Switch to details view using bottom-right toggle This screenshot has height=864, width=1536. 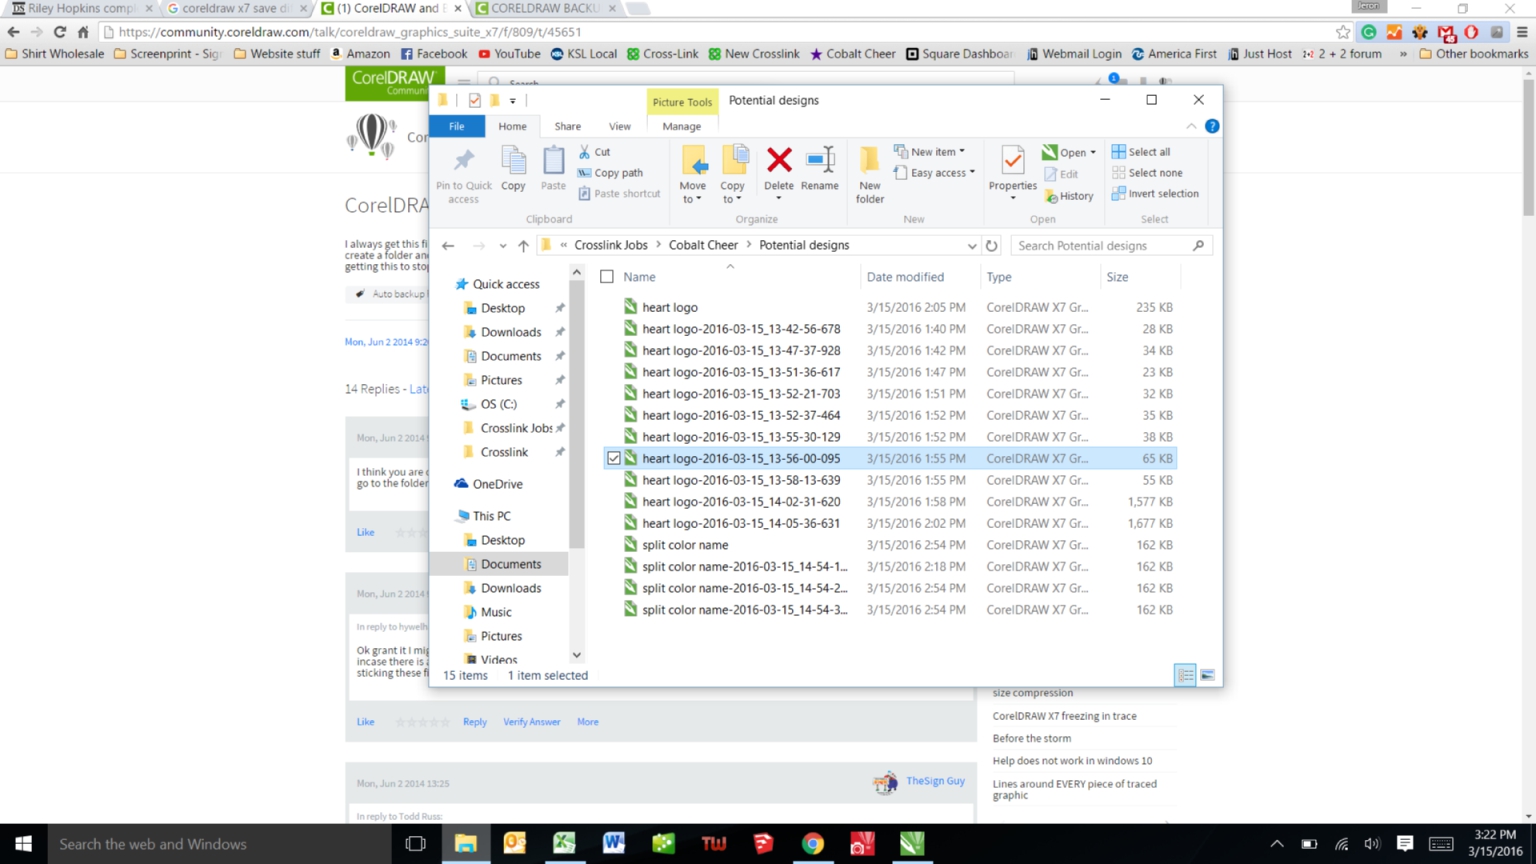pos(1184,675)
